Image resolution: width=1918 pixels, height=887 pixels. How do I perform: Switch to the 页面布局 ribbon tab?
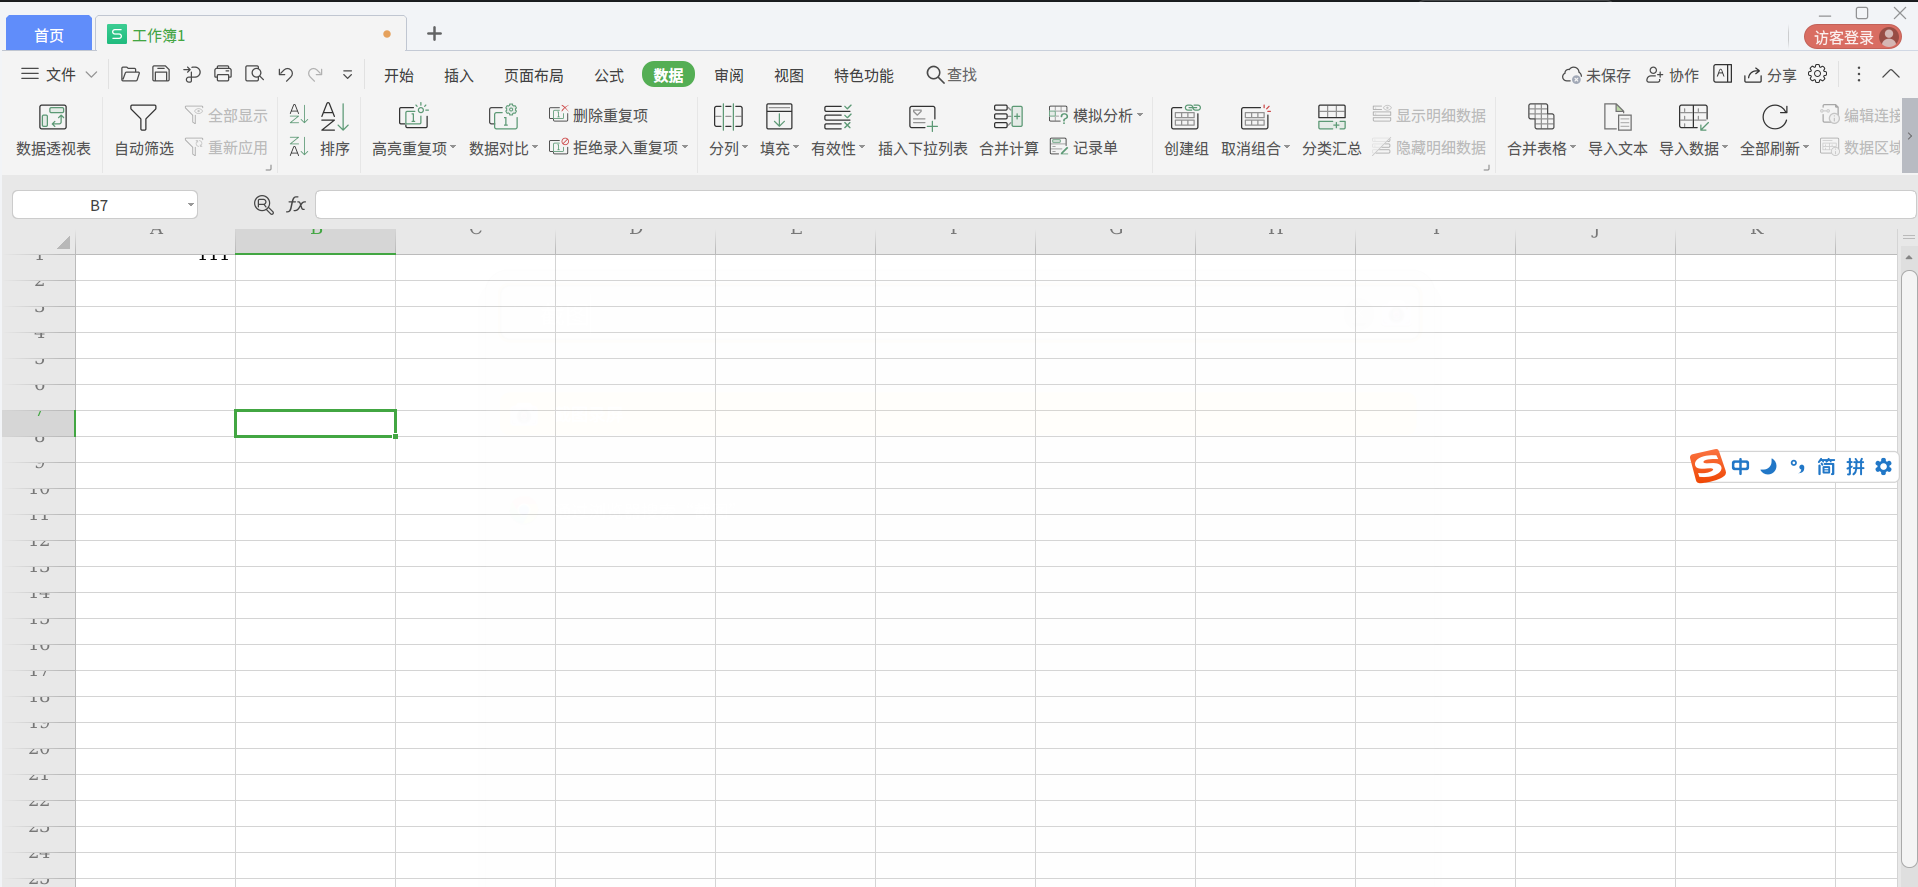534,75
